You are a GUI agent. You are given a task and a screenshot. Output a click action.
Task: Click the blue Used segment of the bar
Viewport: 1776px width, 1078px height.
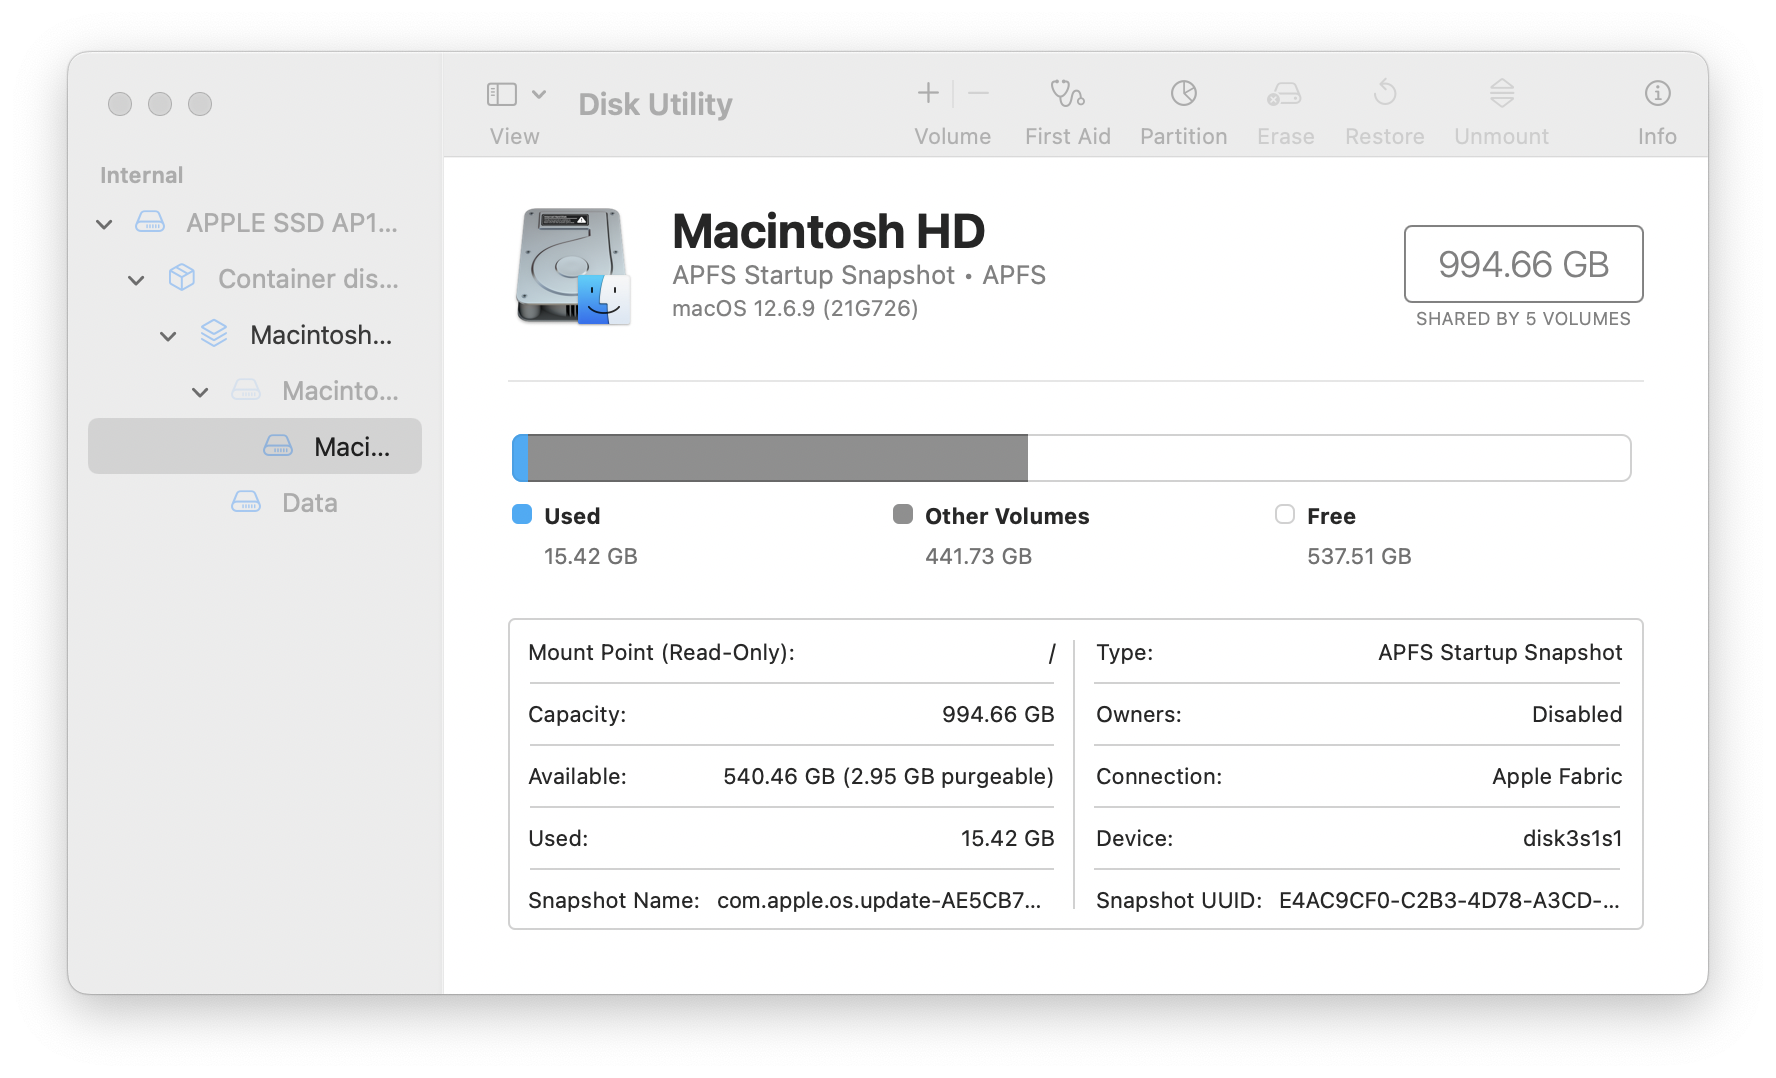point(520,458)
